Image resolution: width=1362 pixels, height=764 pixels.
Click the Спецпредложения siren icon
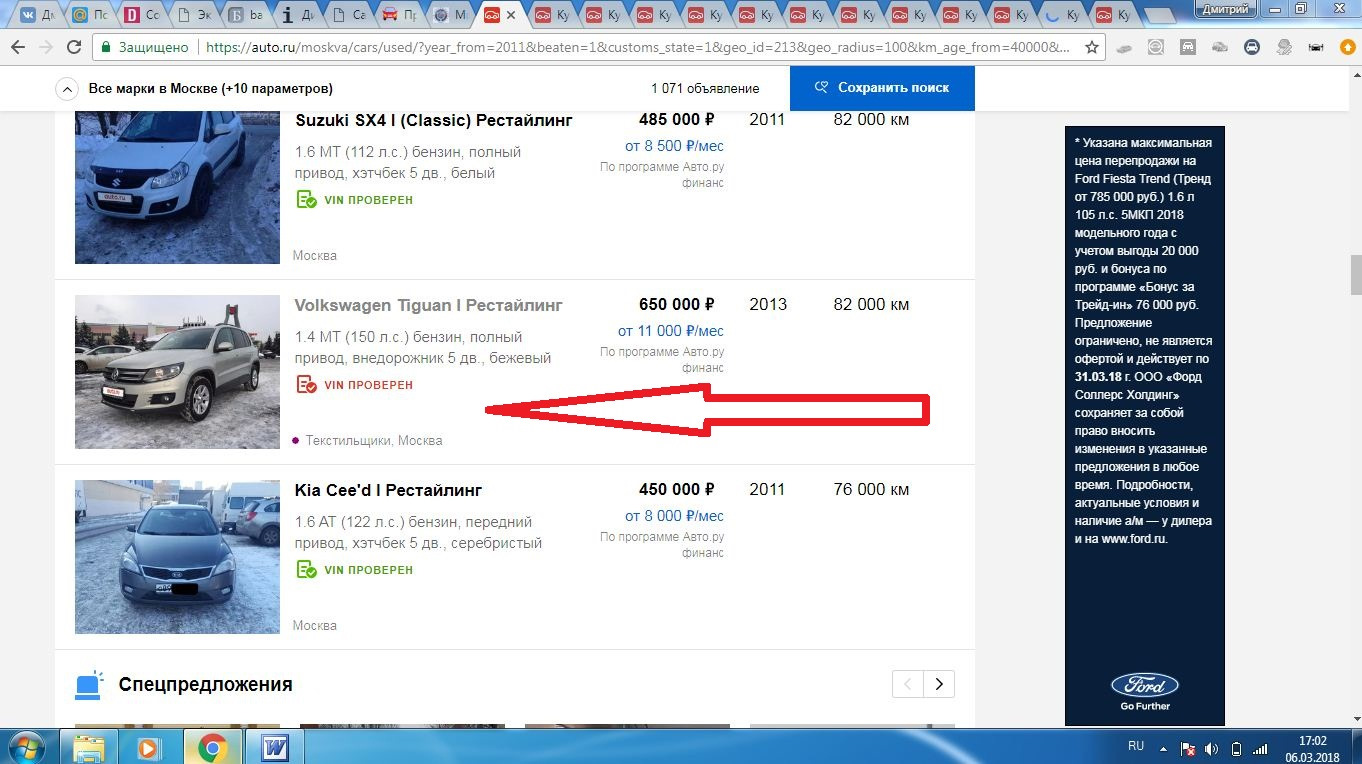pos(89,685)
